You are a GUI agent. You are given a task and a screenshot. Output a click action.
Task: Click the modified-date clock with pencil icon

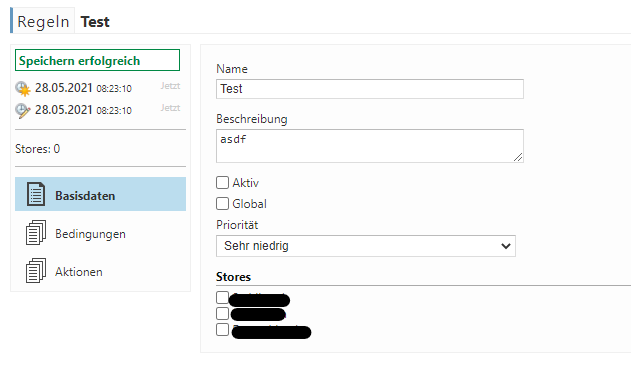23,110
